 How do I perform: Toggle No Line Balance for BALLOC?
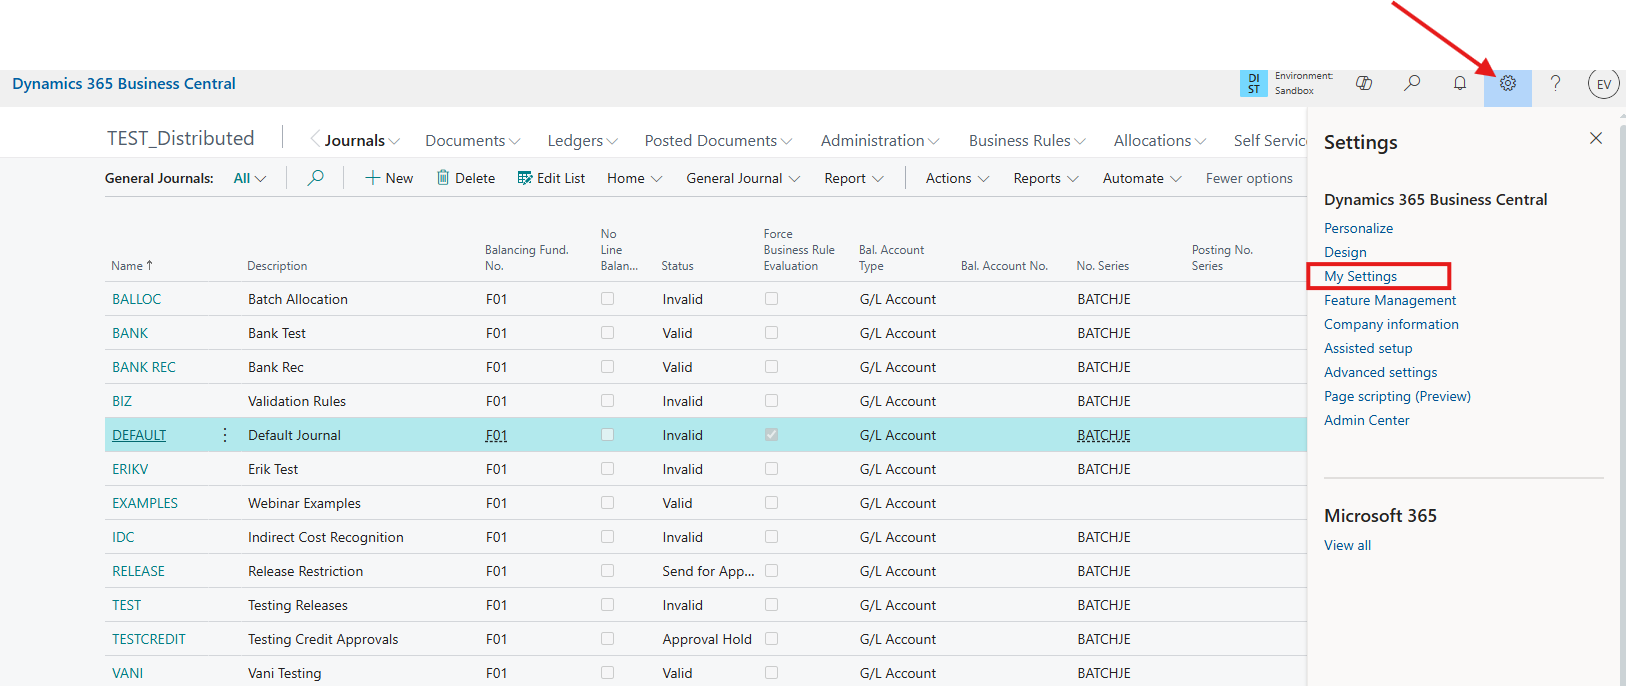point(607,299)
